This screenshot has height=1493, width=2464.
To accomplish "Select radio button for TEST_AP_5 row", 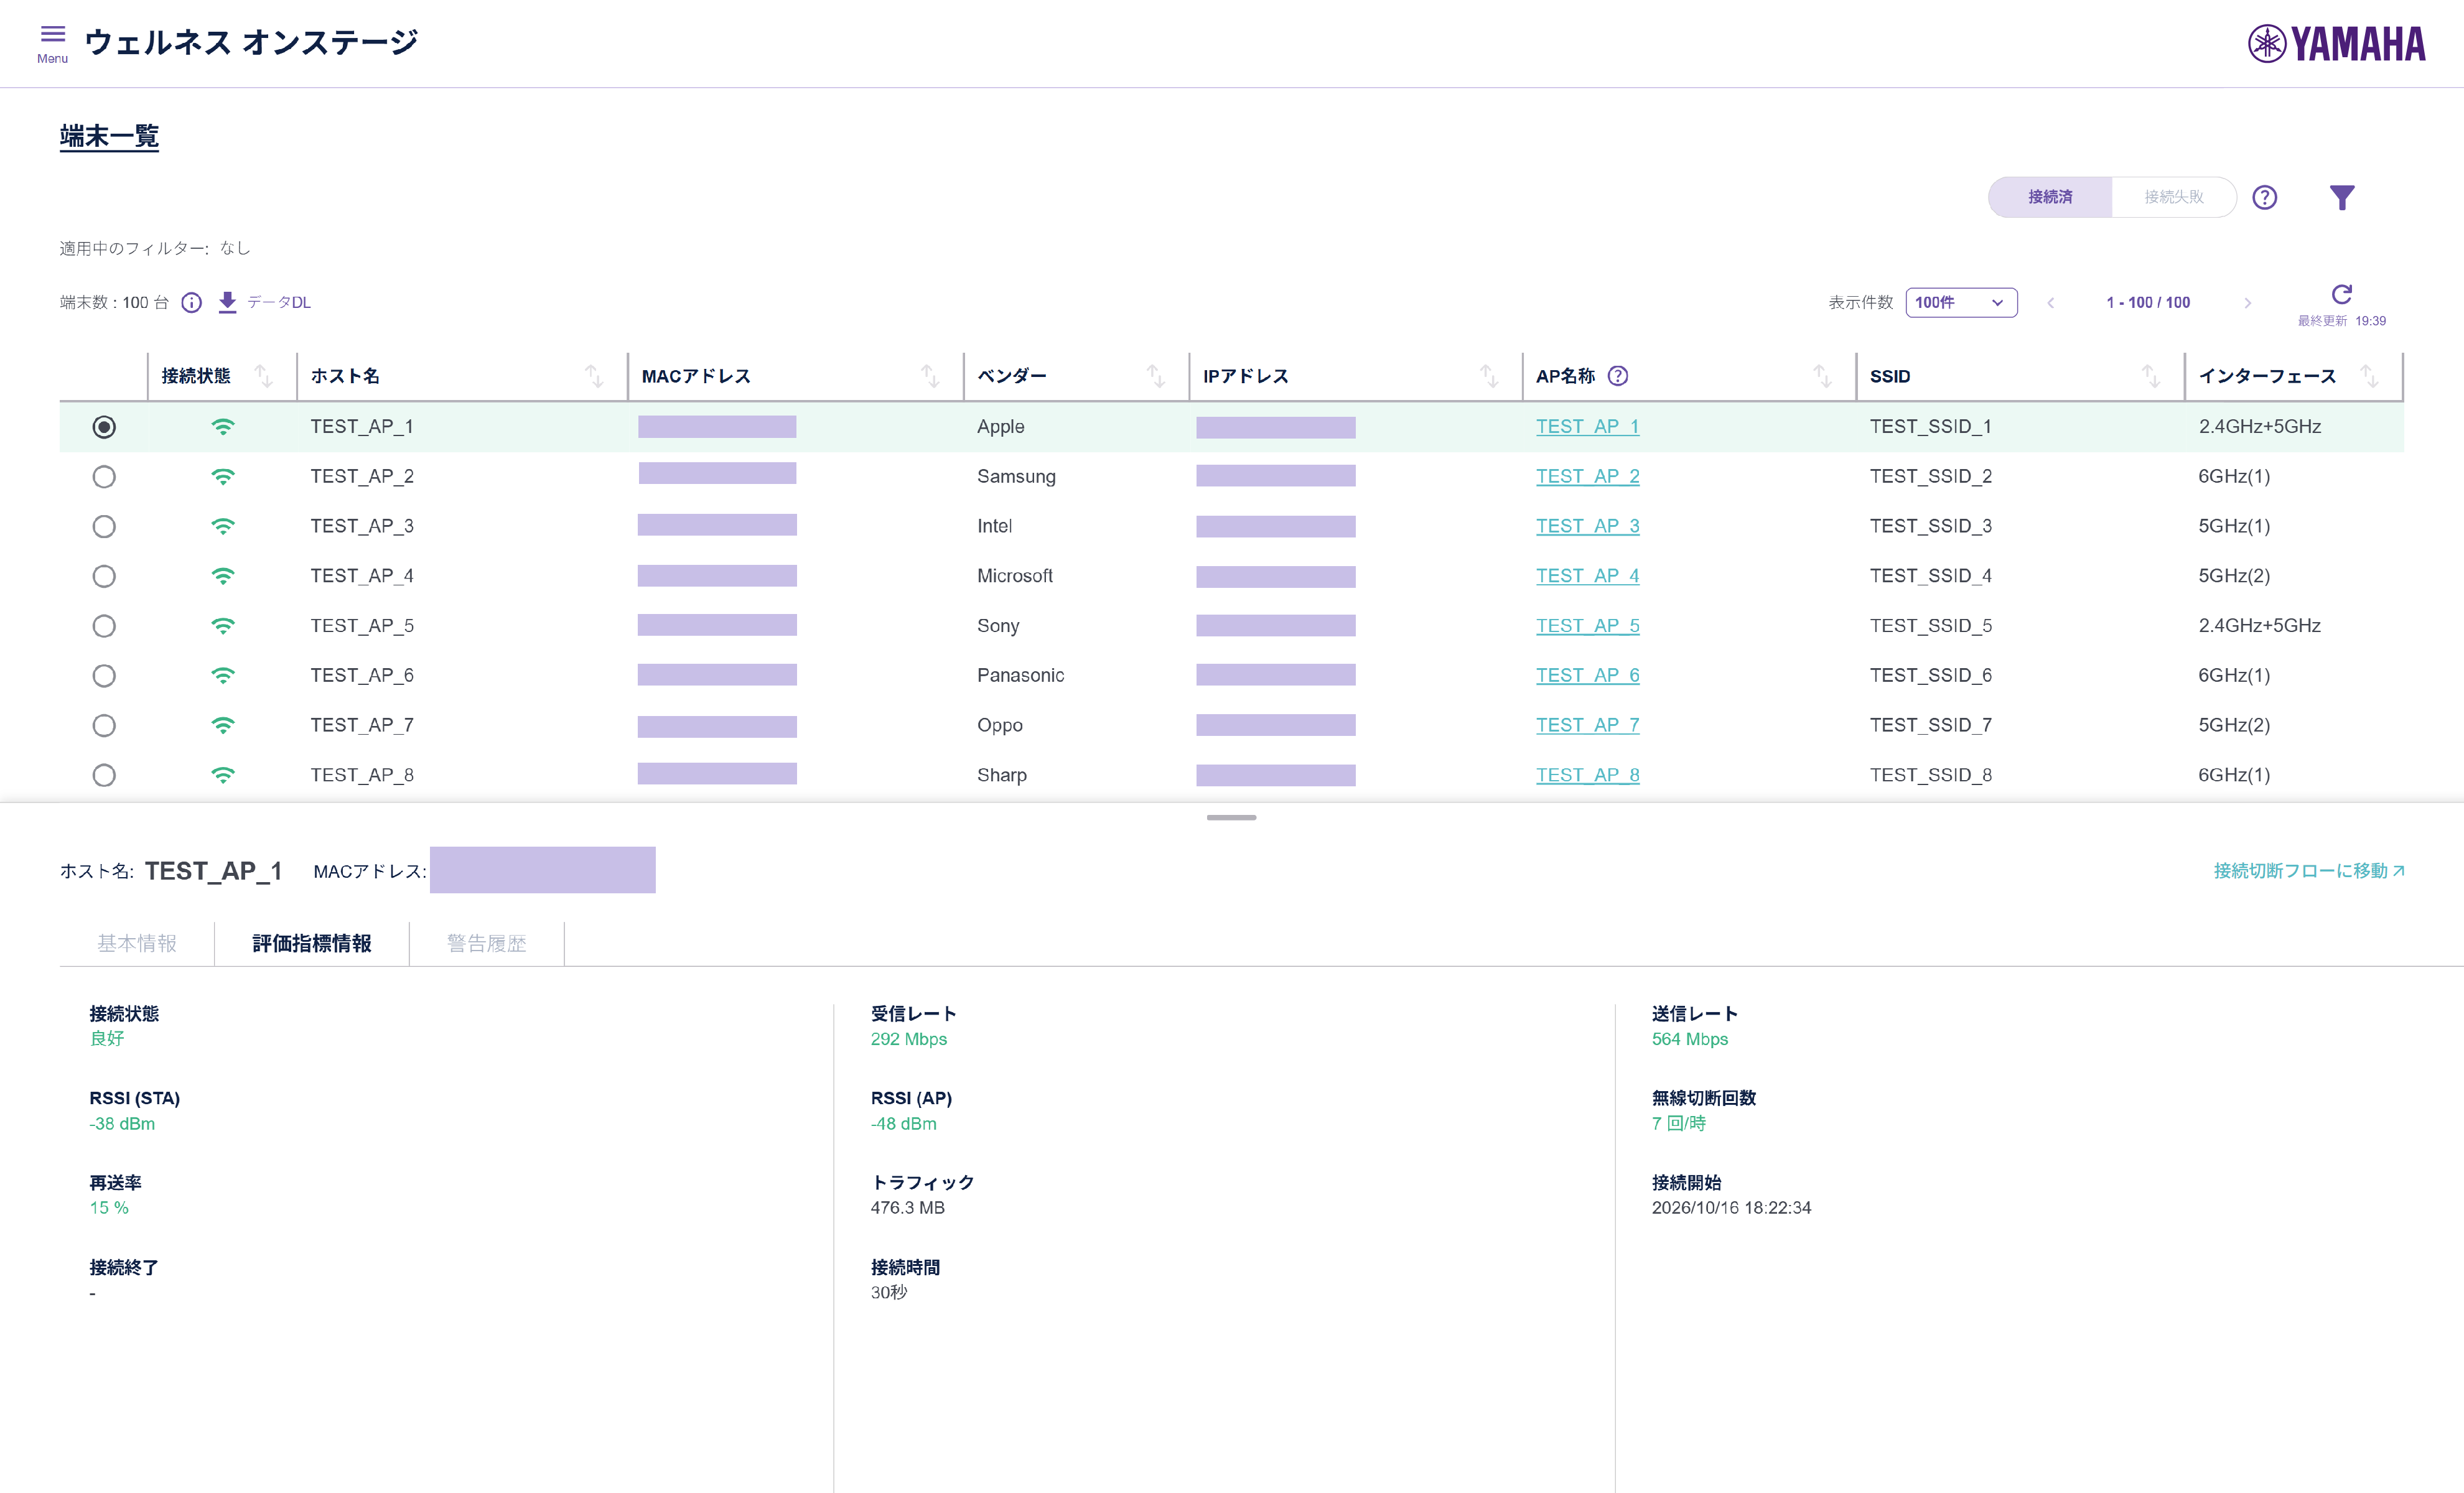I will [104, 626].
